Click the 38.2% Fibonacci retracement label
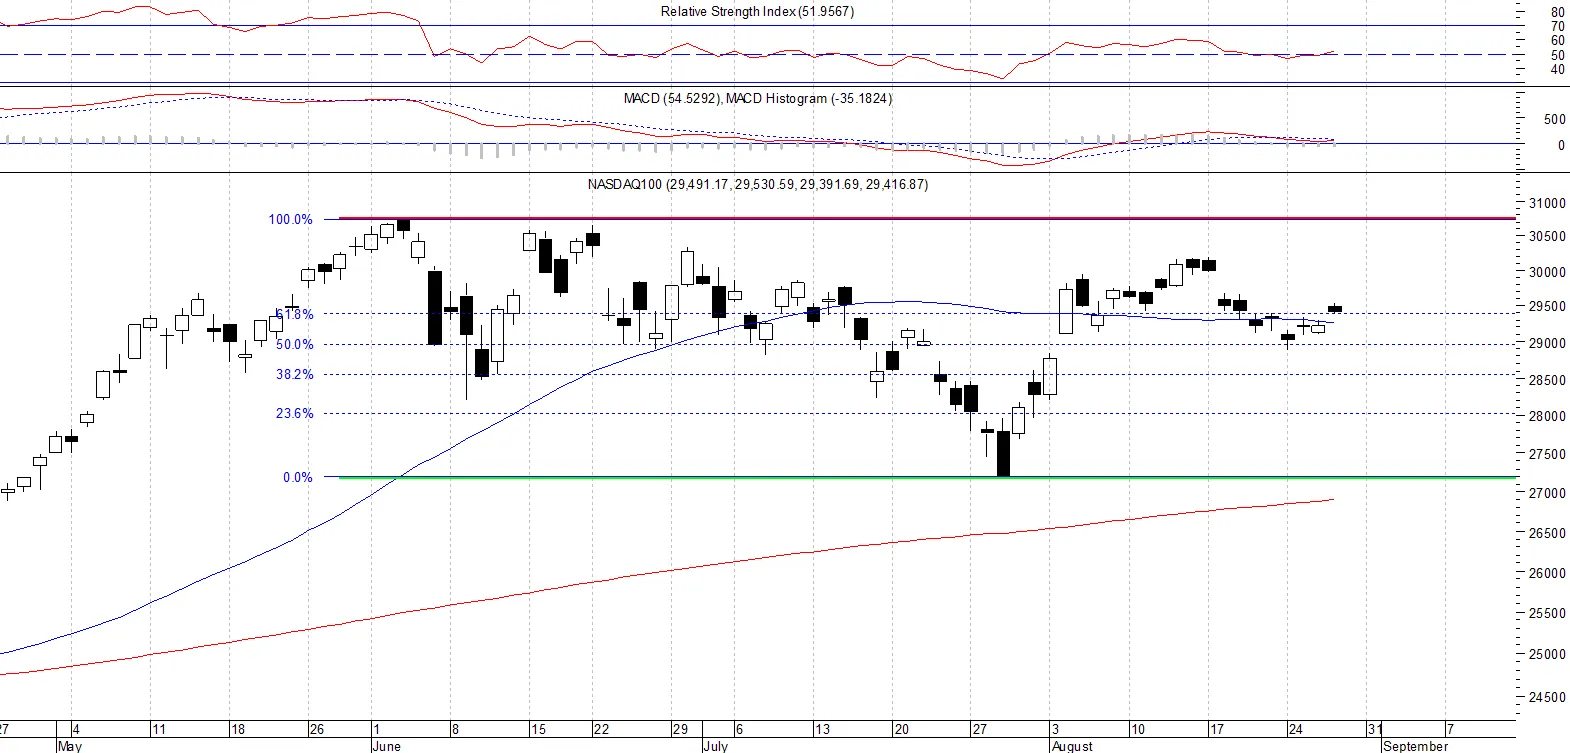1570x753 pixels. (x=295, y=374)
